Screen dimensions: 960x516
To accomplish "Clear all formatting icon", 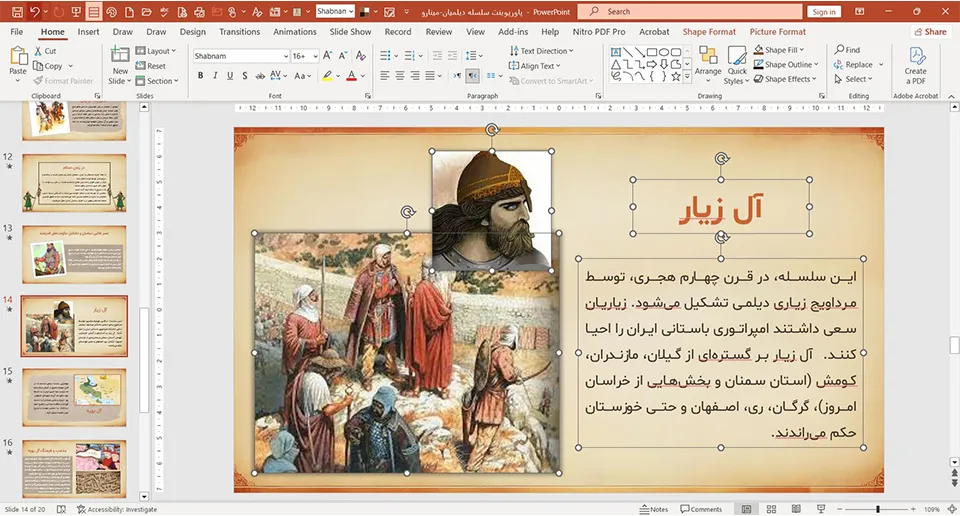I will tap(361, 56).
